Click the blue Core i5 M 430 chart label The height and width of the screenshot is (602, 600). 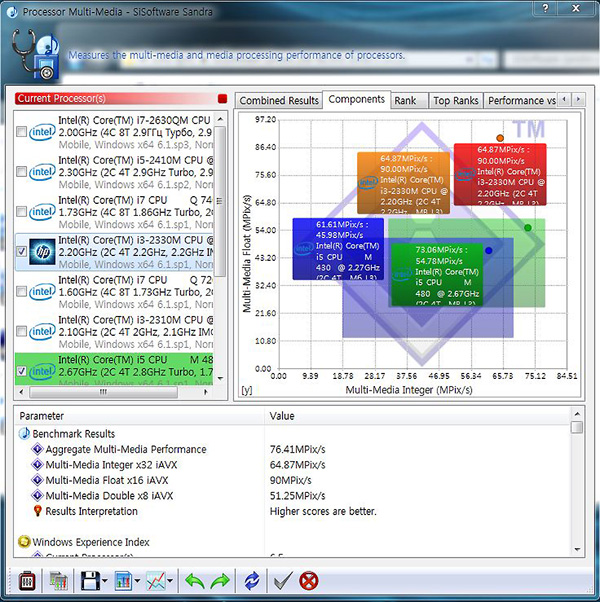pos(338,249)
